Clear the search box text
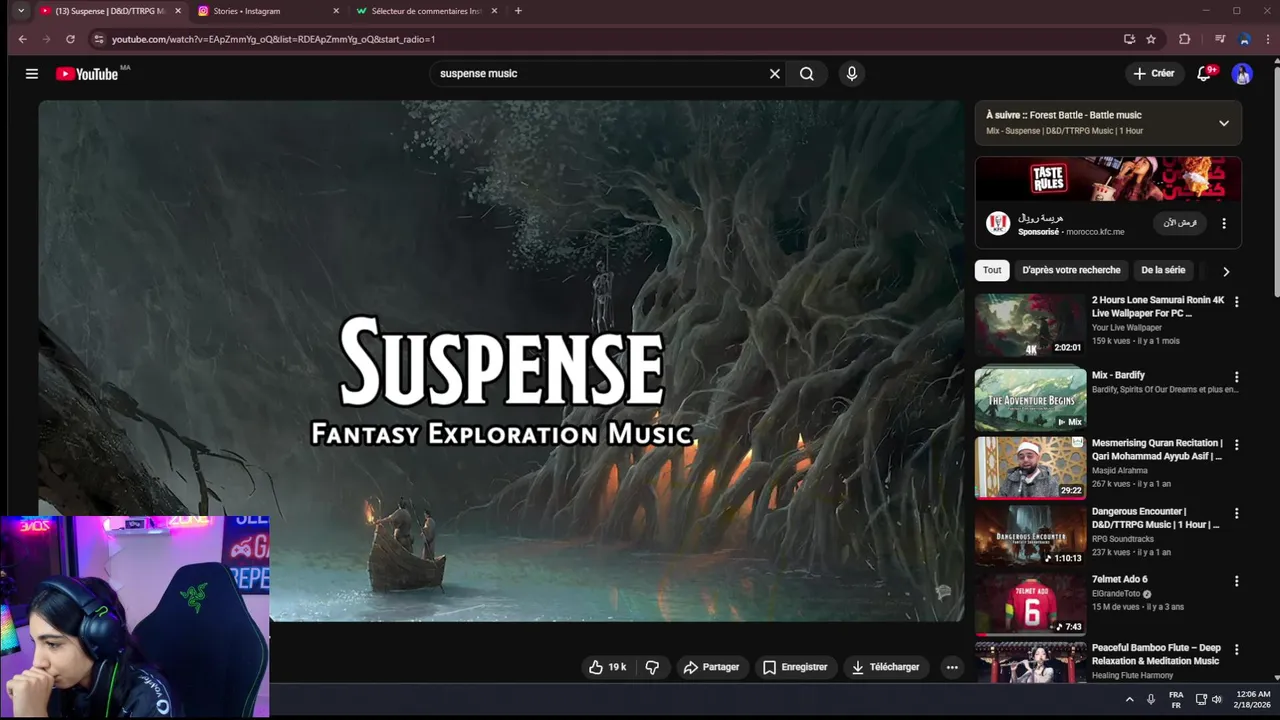The height and width of the screenshot is (720, 1280). coord(774,73)
